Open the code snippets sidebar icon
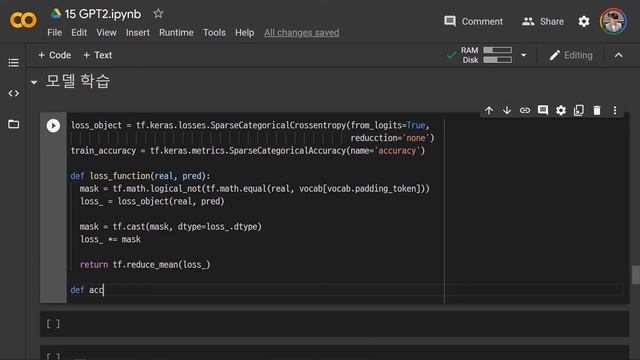Screen dimensions: 640x360 (13, 93)
